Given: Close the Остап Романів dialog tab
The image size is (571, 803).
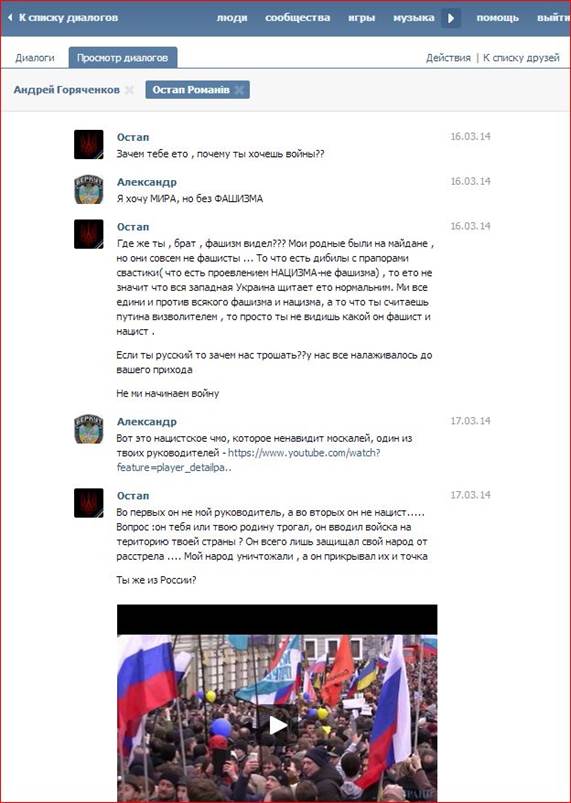Looking at the screenshot, I should [x=239, y=90].
